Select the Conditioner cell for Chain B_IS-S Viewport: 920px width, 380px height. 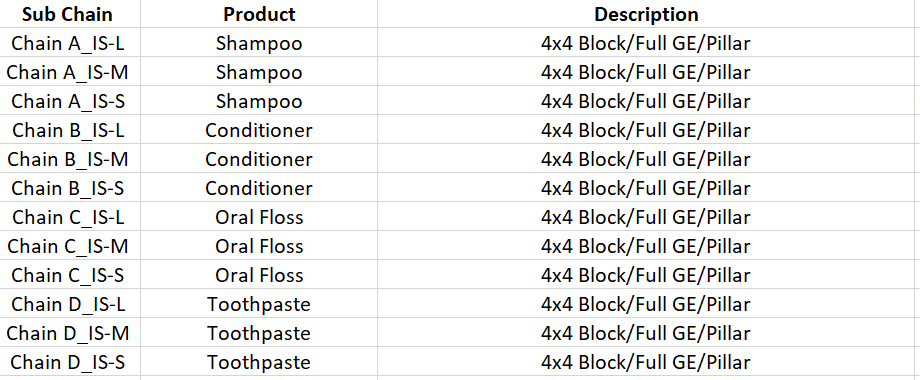[259, 188]
